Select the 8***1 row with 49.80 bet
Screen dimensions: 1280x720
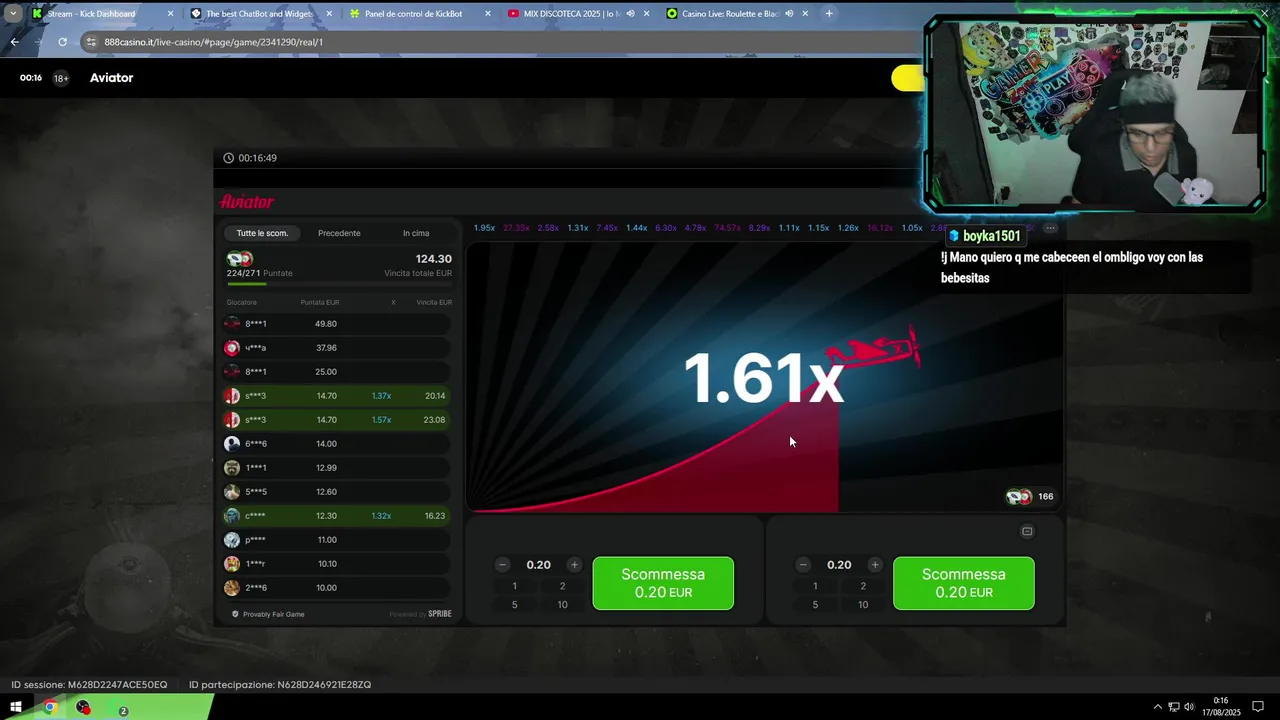(x=337, y=324)
